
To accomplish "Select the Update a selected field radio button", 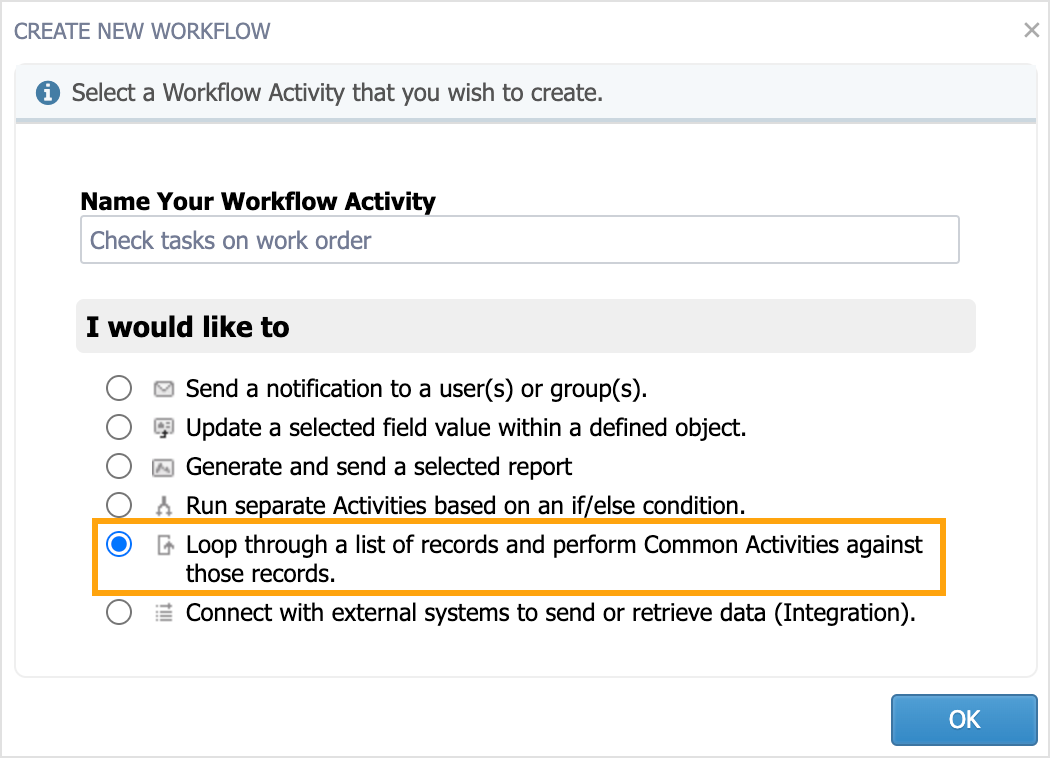I will (119, 427).
